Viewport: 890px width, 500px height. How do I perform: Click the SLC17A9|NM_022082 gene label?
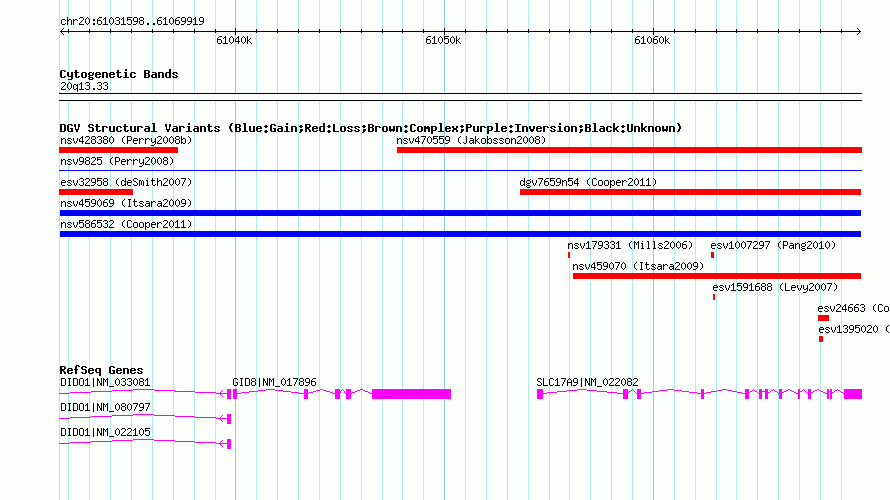[x=587, y=383]
